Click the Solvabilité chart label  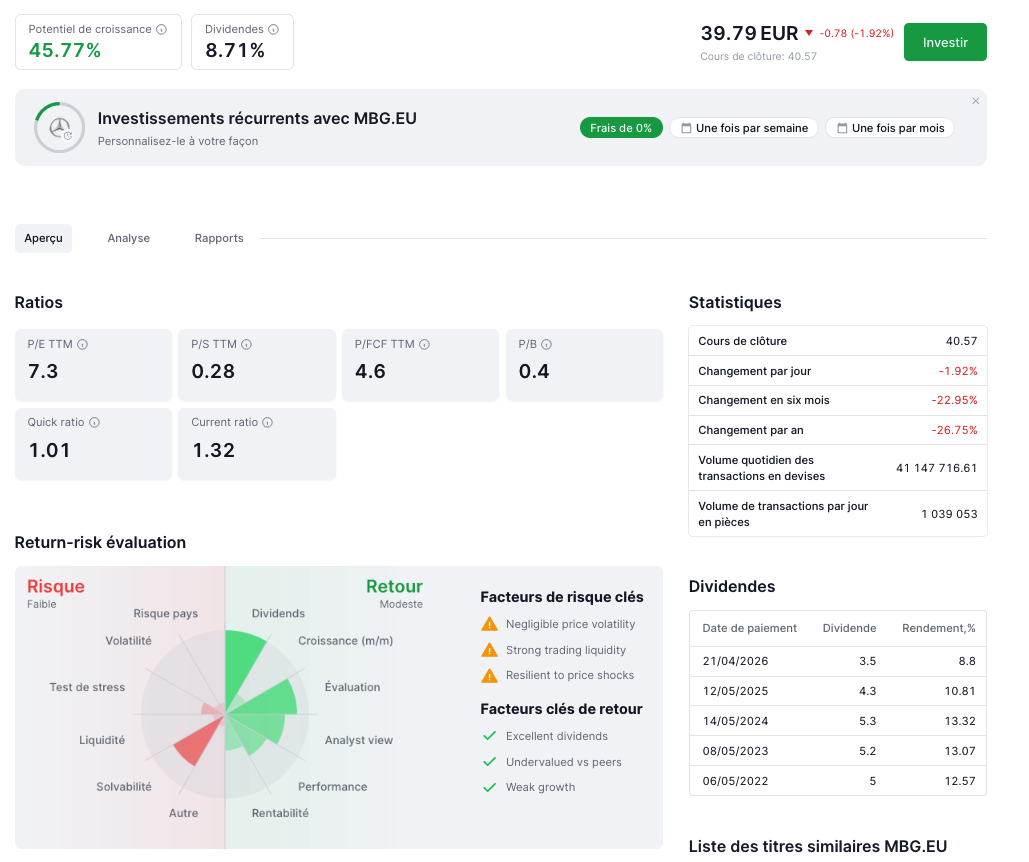(124, 787)
